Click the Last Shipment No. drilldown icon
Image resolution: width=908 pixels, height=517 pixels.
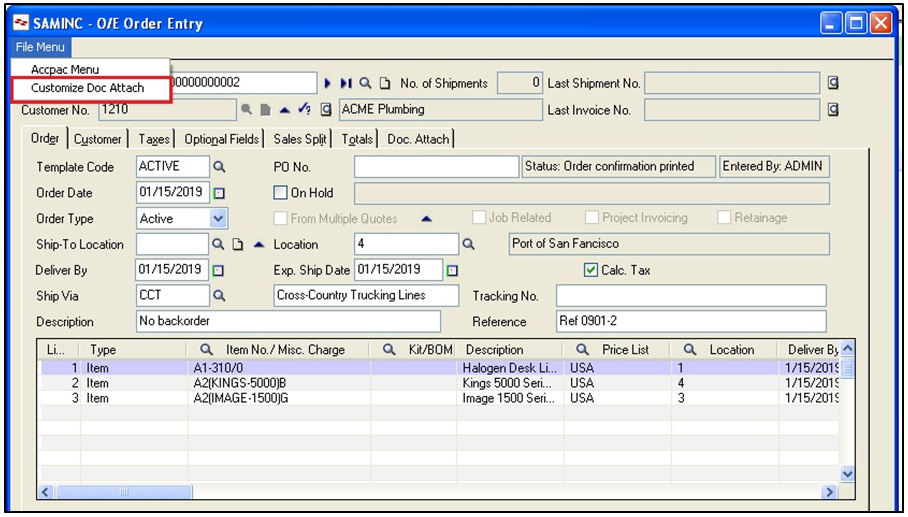(x=833, y=83)
